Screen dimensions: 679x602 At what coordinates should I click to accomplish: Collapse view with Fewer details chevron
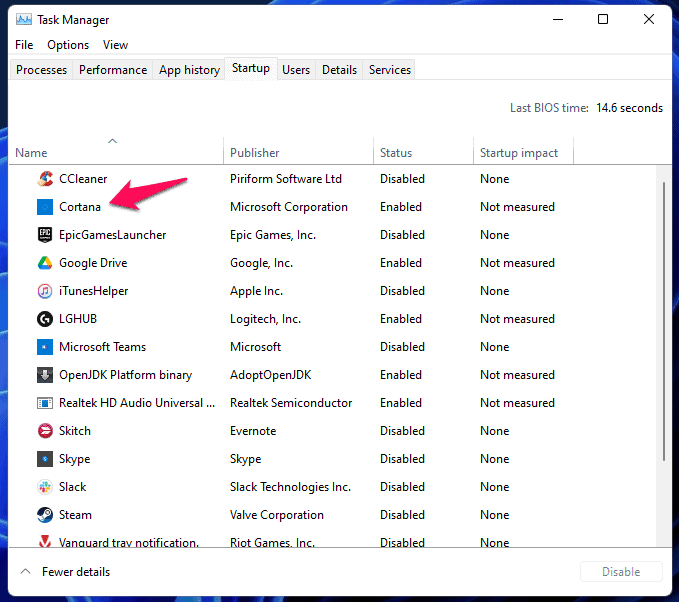point(26,572)
